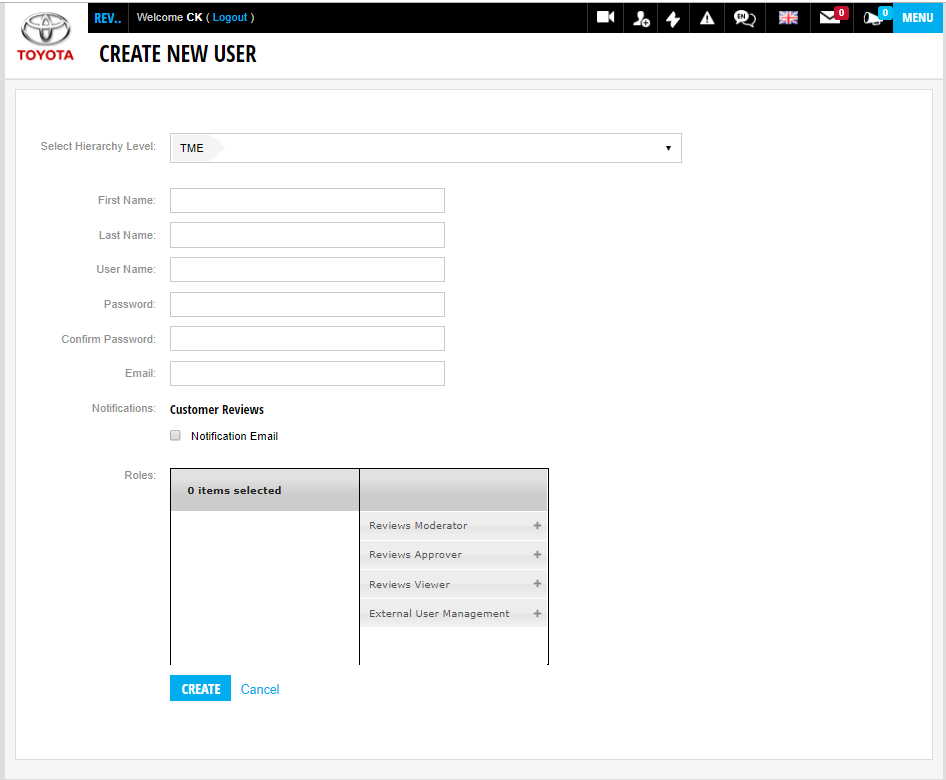Add Reviews Approver role with plus icon
The height and width of the screenshot is (780, 946).
tap(537, 554)
